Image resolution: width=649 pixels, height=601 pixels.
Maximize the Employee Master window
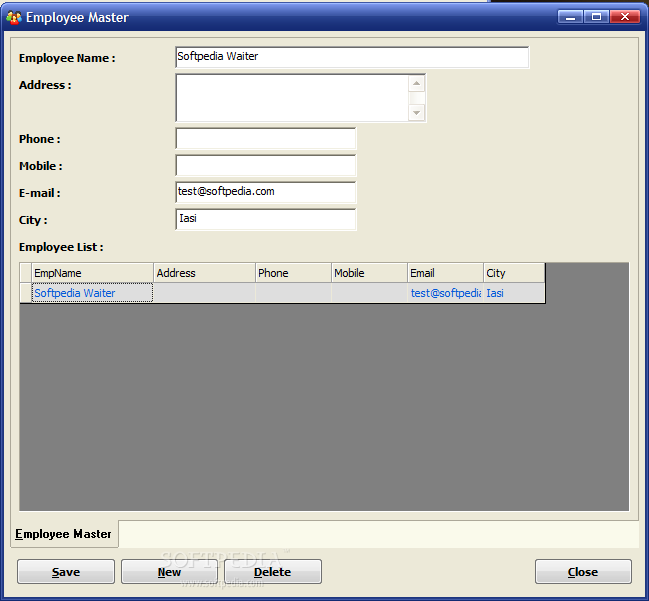click(x=596, y=17)
